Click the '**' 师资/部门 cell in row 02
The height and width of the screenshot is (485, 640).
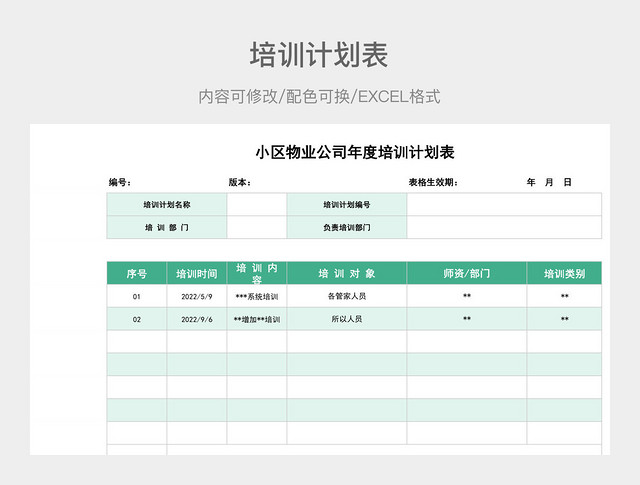pyautogui.click(x=467, y=319)
